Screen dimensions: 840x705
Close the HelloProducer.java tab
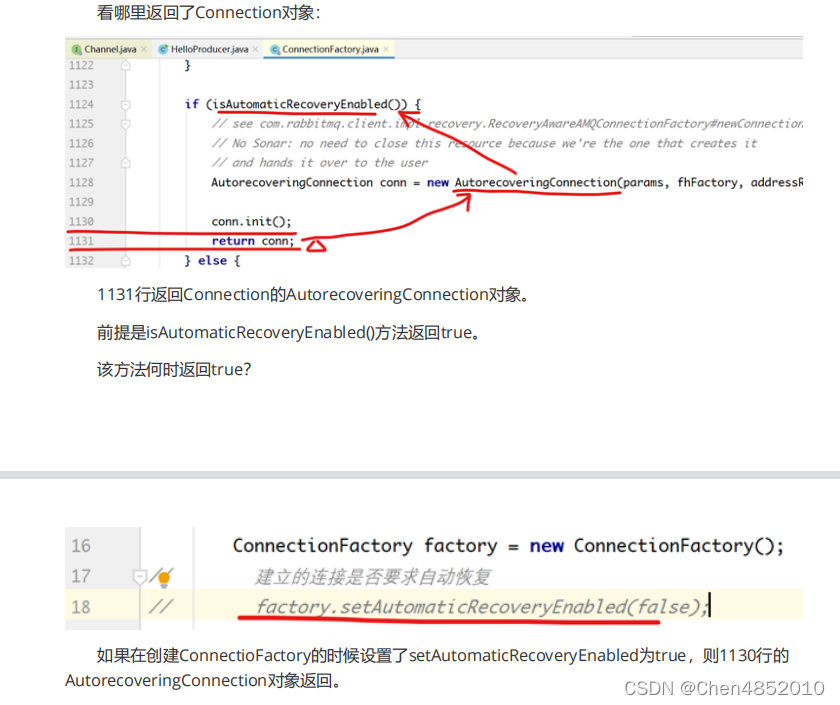[255, 49]
